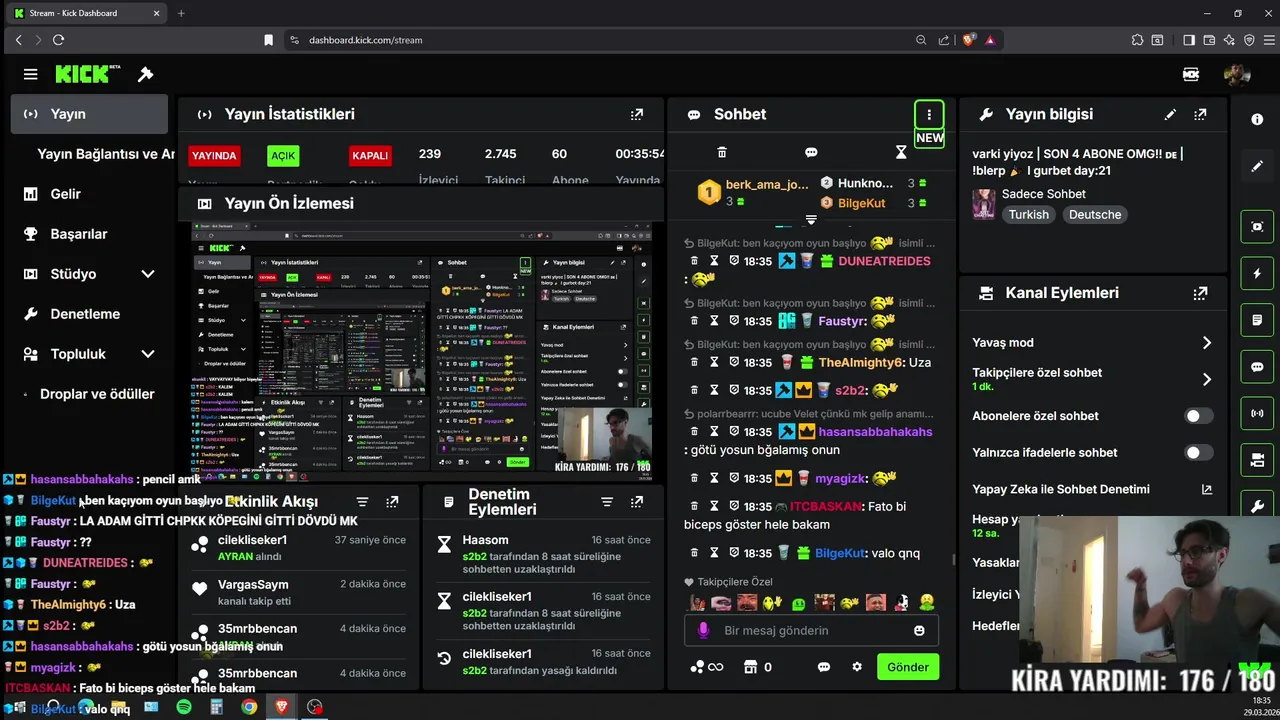Click the Kick logo
The width and height of the screenshot is (1280, 720).
pyautogui.click(x=88, y=74)
